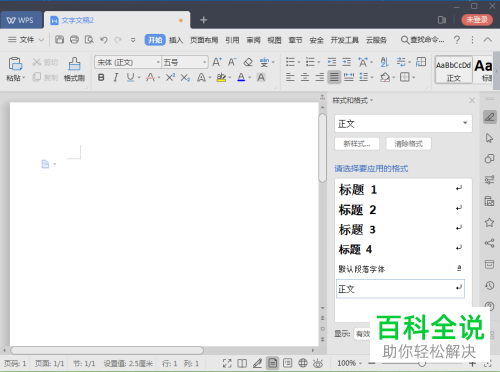Viewport: 500px width, 372px height.
Task: Switch to web layout globe icon
Action: coord(303,363)
